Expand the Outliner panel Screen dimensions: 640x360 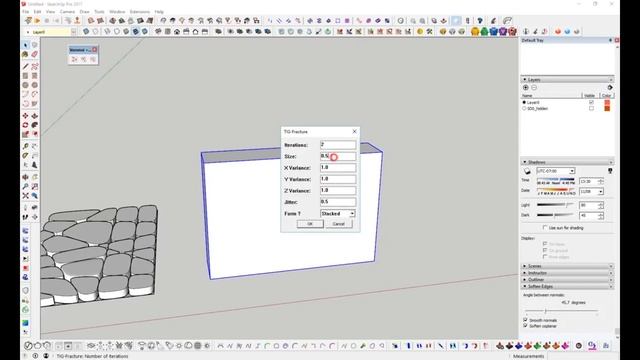pyautogui.click(x=567, y=280)
